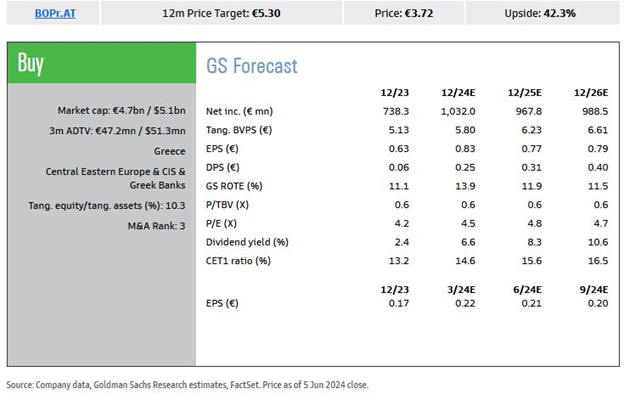The width and height of the screenshot is (624, 400).
Task: Click the Source footnote text
Action: point(187,384)
